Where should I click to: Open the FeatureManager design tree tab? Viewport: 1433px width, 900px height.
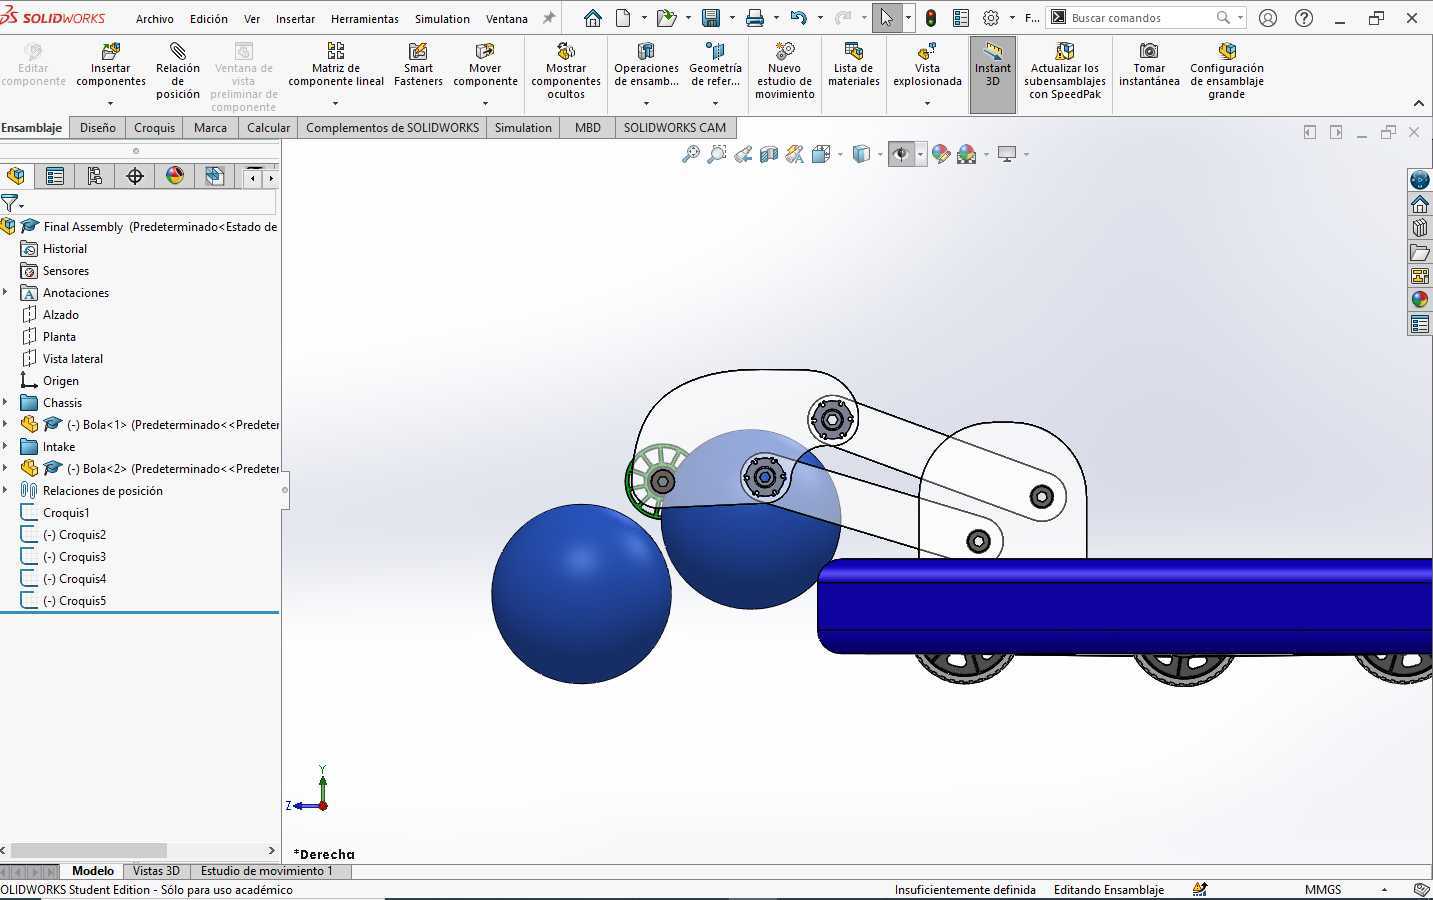(16, 176)
